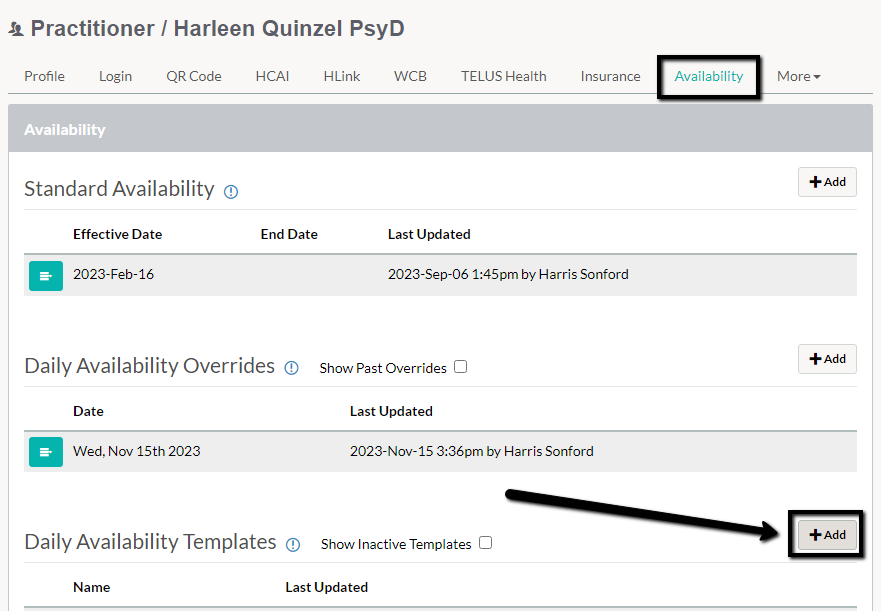Image resolution: width=881 pixels, height=611 pixels.
Task: Click info icon next to Daily Availability Overrides
Action: coord(291,368)
